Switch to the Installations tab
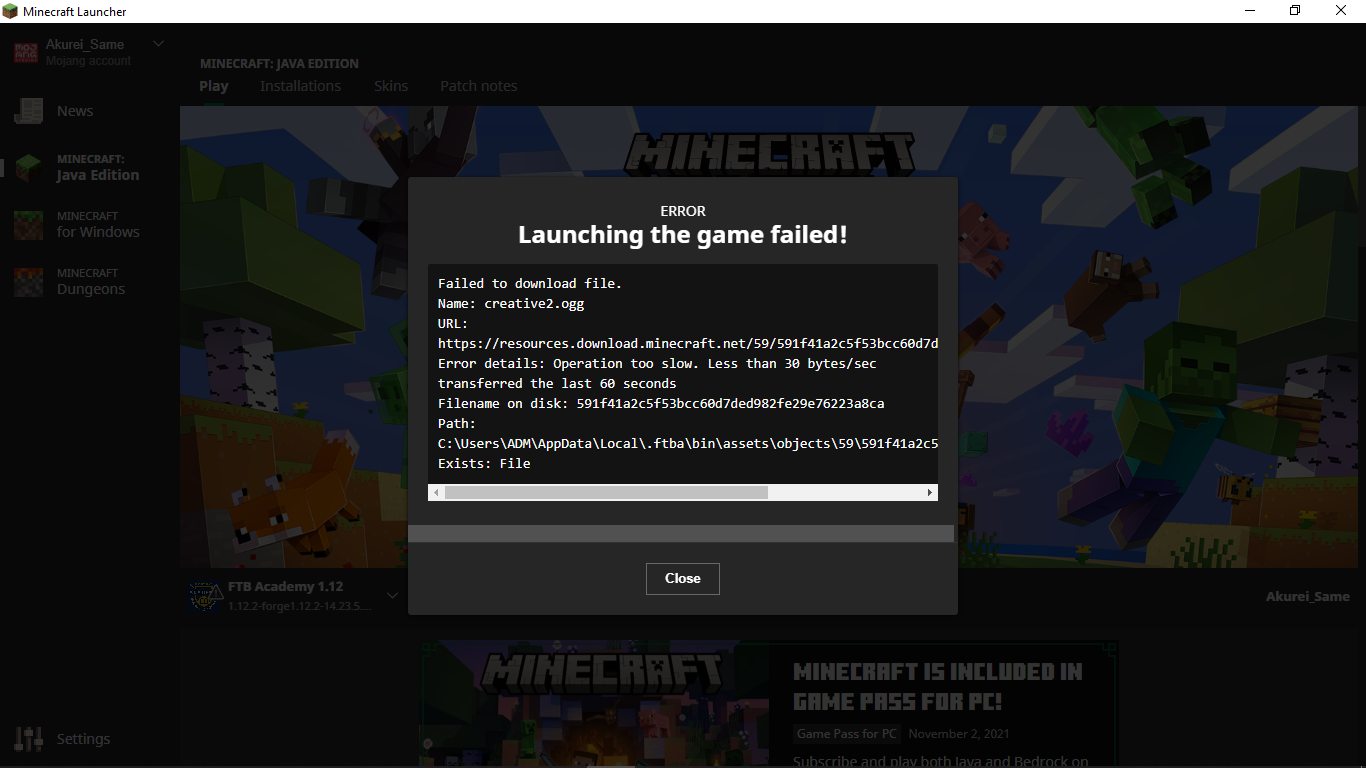 click(x=300, y=86)
